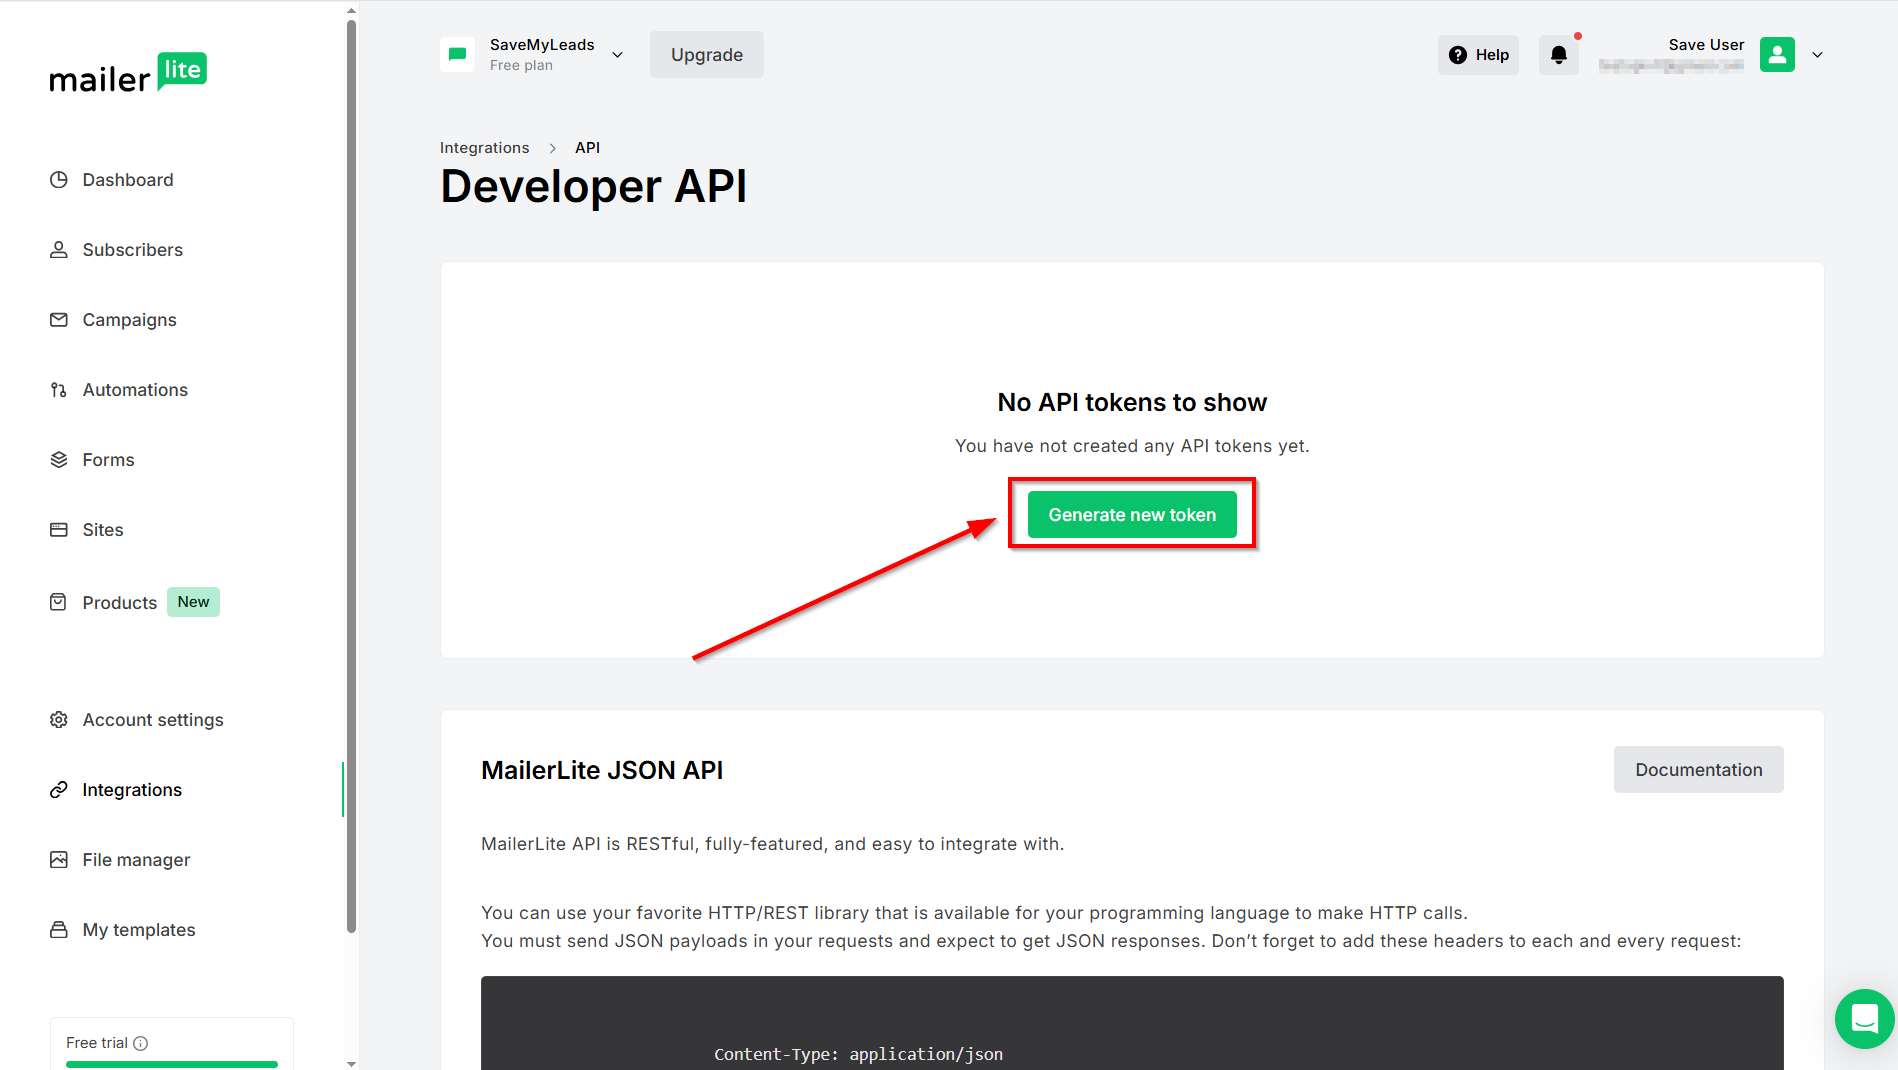Open the Forms section
1898x1070 pixels.
coord(108,460)
